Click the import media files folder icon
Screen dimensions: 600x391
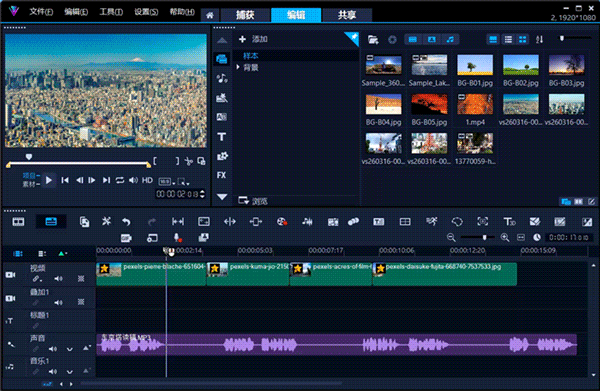(373, 39)
